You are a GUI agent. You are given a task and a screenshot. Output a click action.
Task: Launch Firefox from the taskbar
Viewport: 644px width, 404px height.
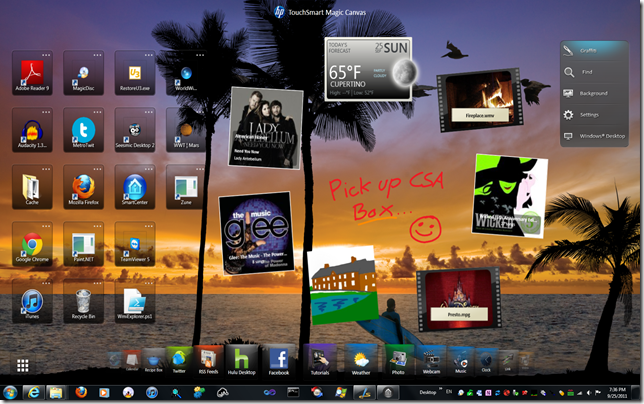81,393
